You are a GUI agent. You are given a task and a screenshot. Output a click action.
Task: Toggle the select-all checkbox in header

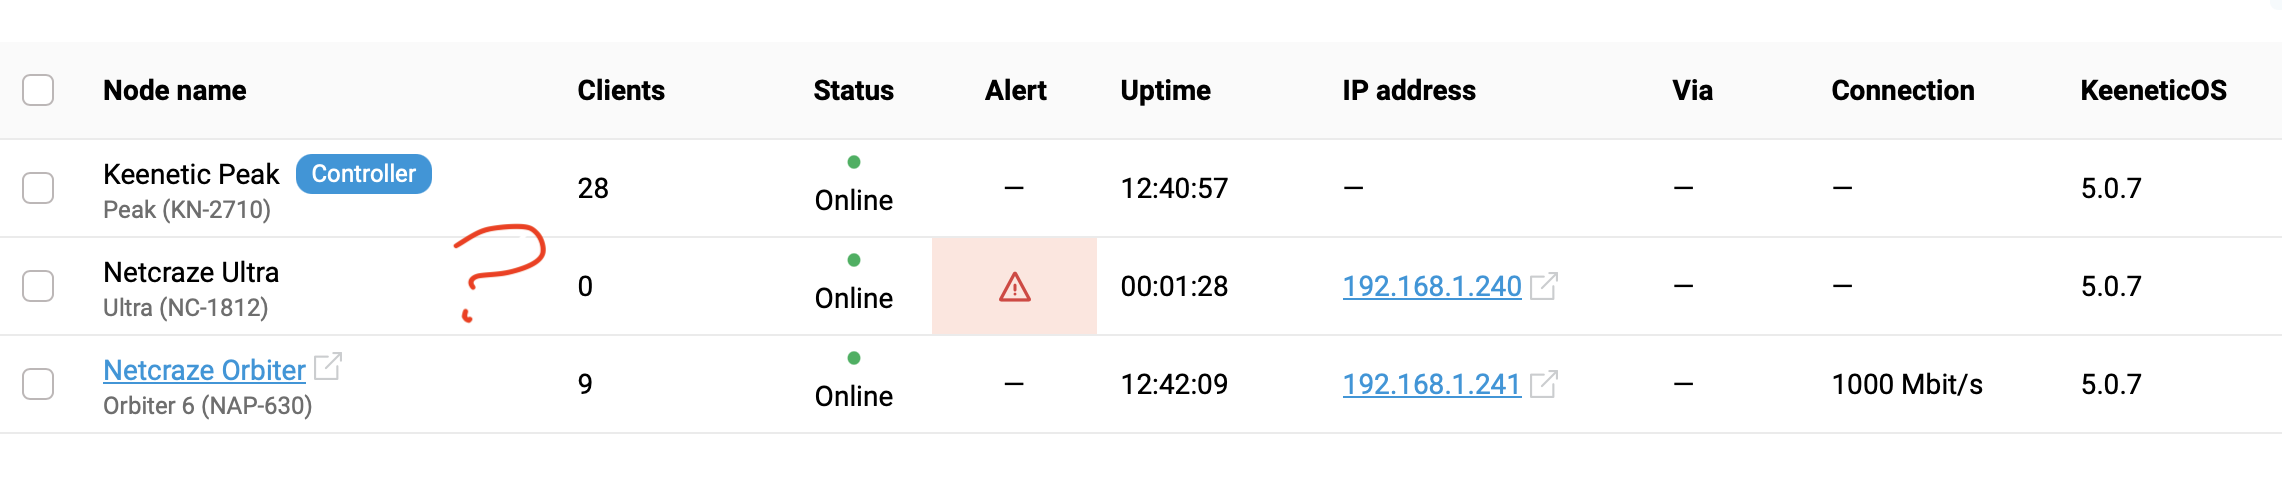click(38, 90)
